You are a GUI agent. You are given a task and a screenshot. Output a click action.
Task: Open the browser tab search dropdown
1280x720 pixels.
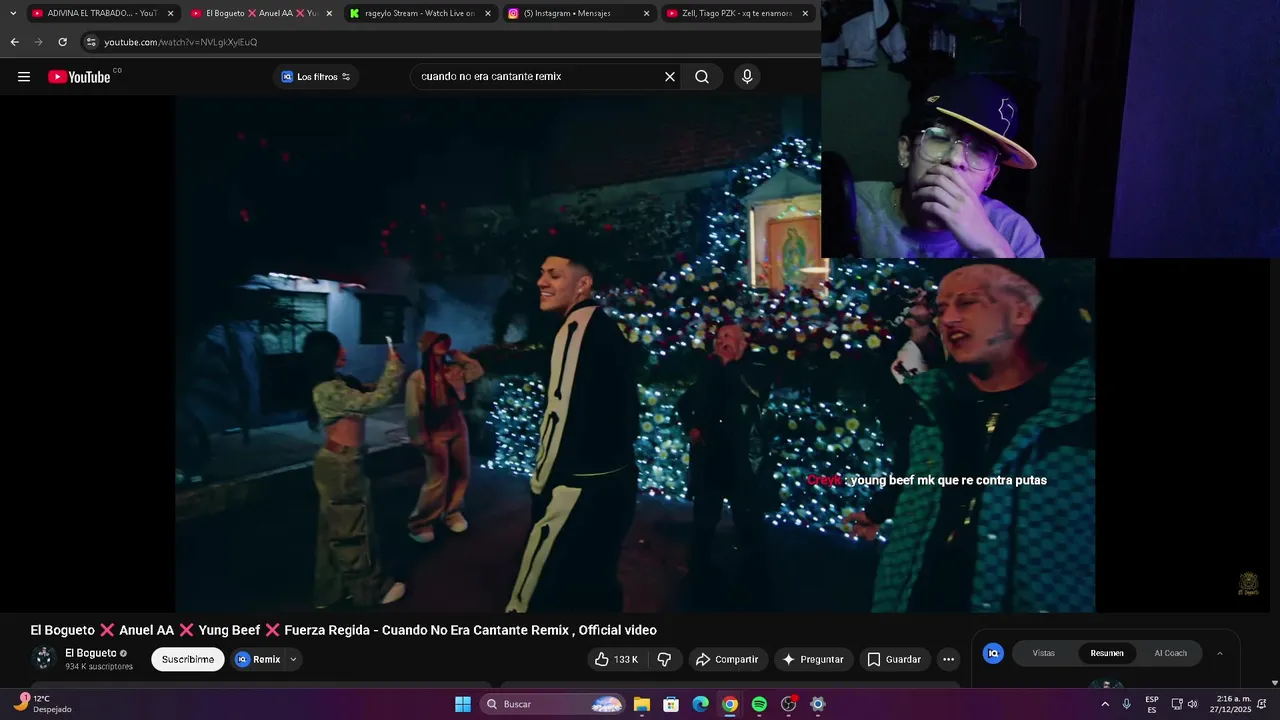13,13
